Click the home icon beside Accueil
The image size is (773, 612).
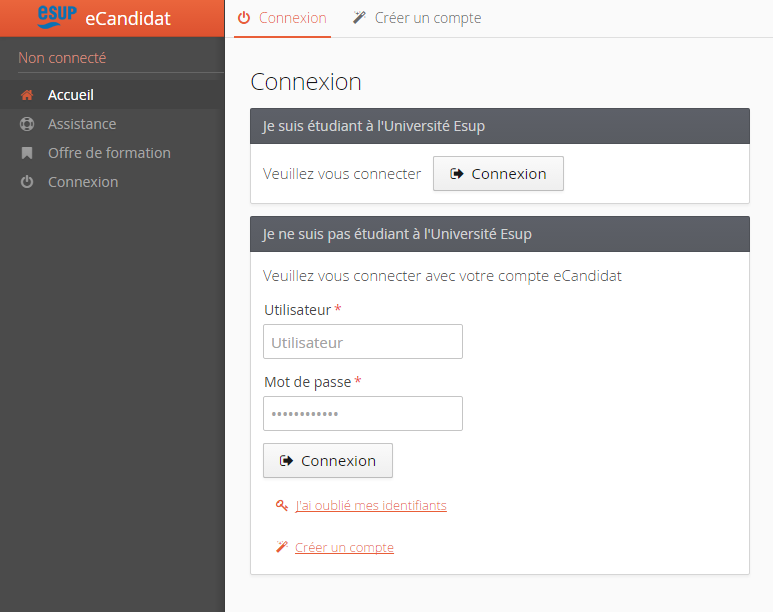point(27,96)
